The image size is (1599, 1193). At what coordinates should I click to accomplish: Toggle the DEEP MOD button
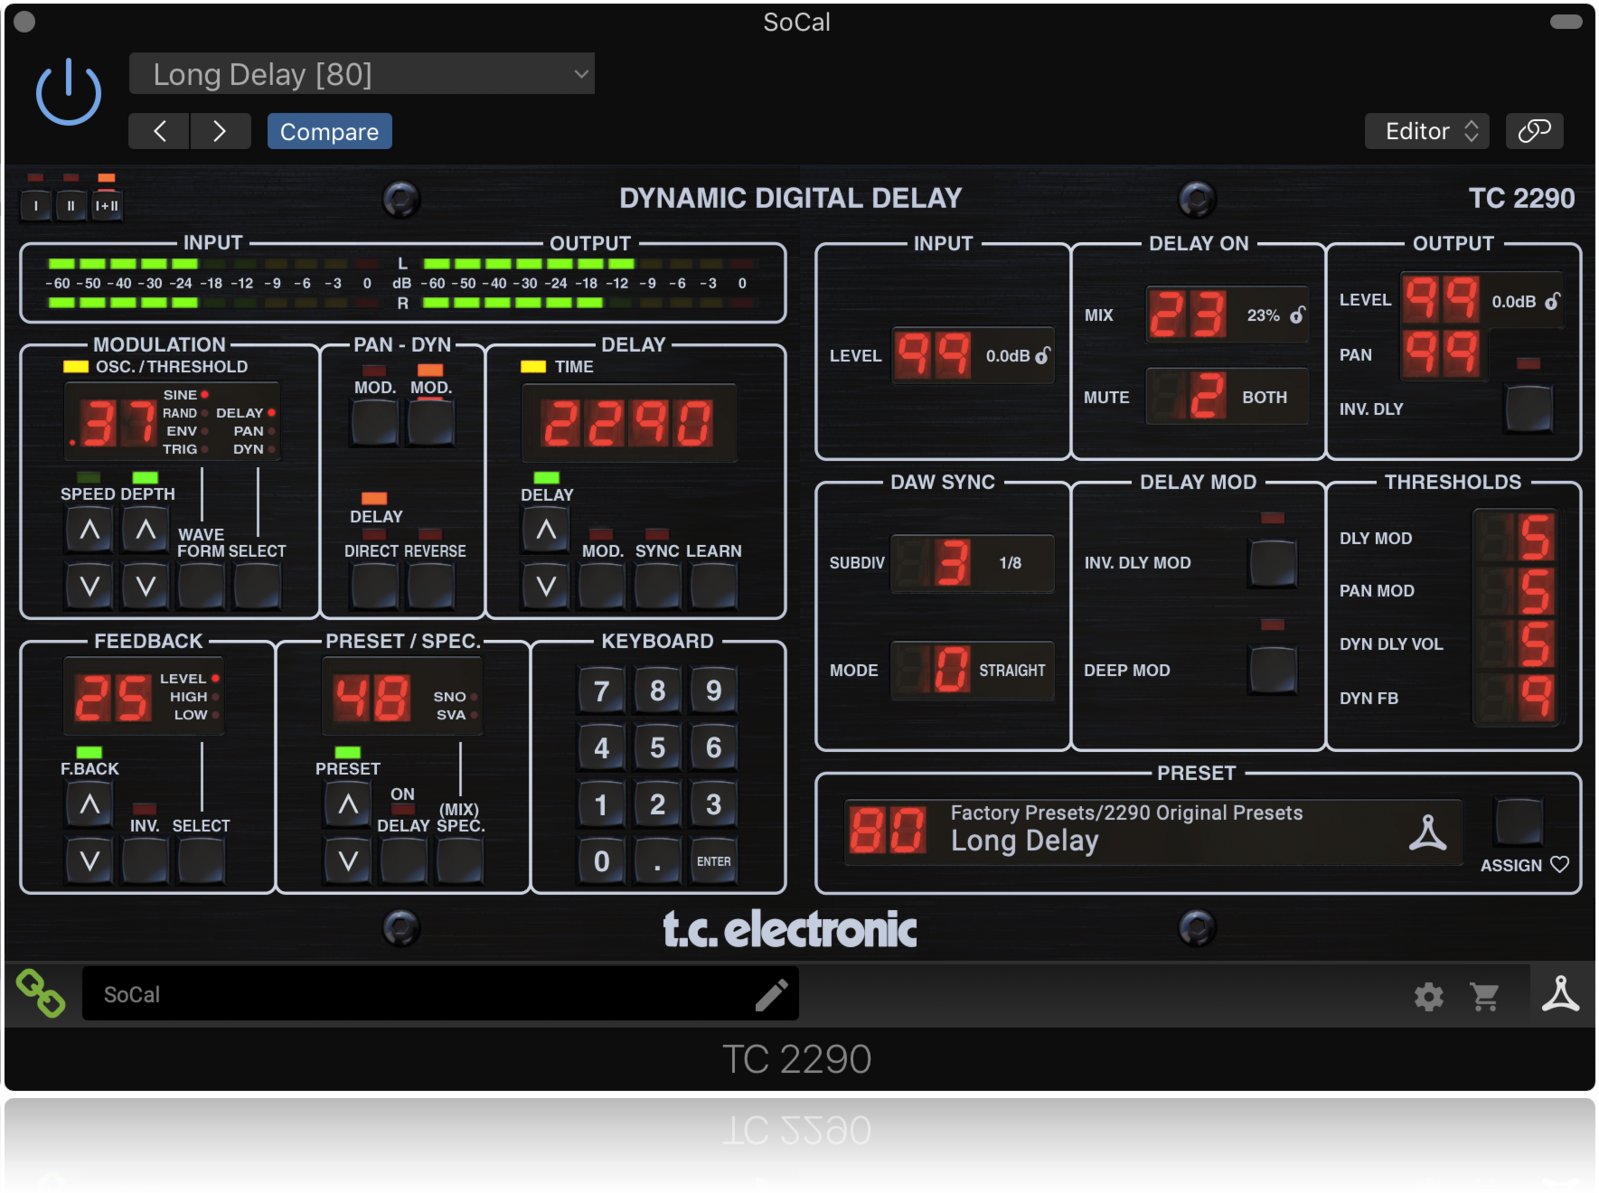[1273, 670]
